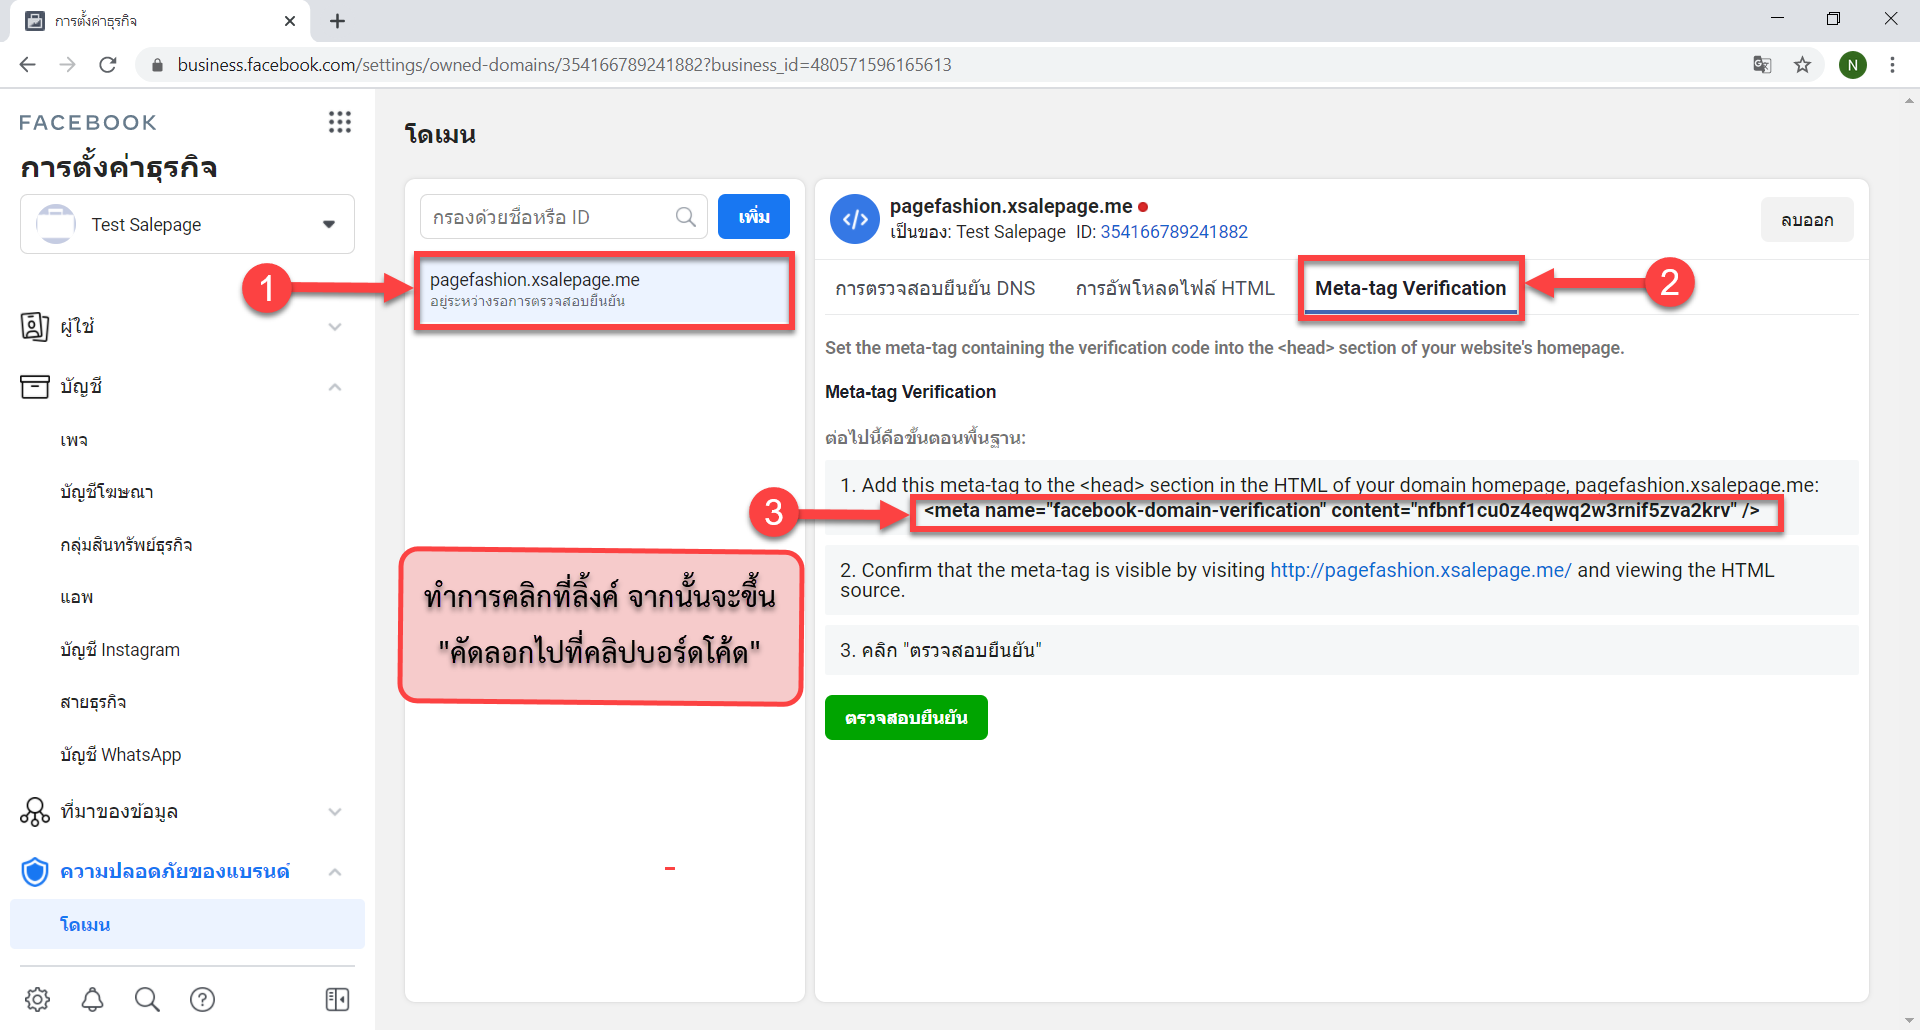Click the site lock icon in address bar
The height and width of the screenshot is (1030, 1920).
pyautogui.click(x=157, y=65)
